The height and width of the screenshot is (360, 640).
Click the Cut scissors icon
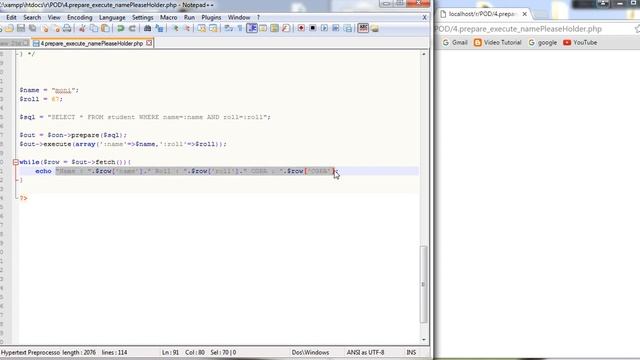[x=82, y=28]
